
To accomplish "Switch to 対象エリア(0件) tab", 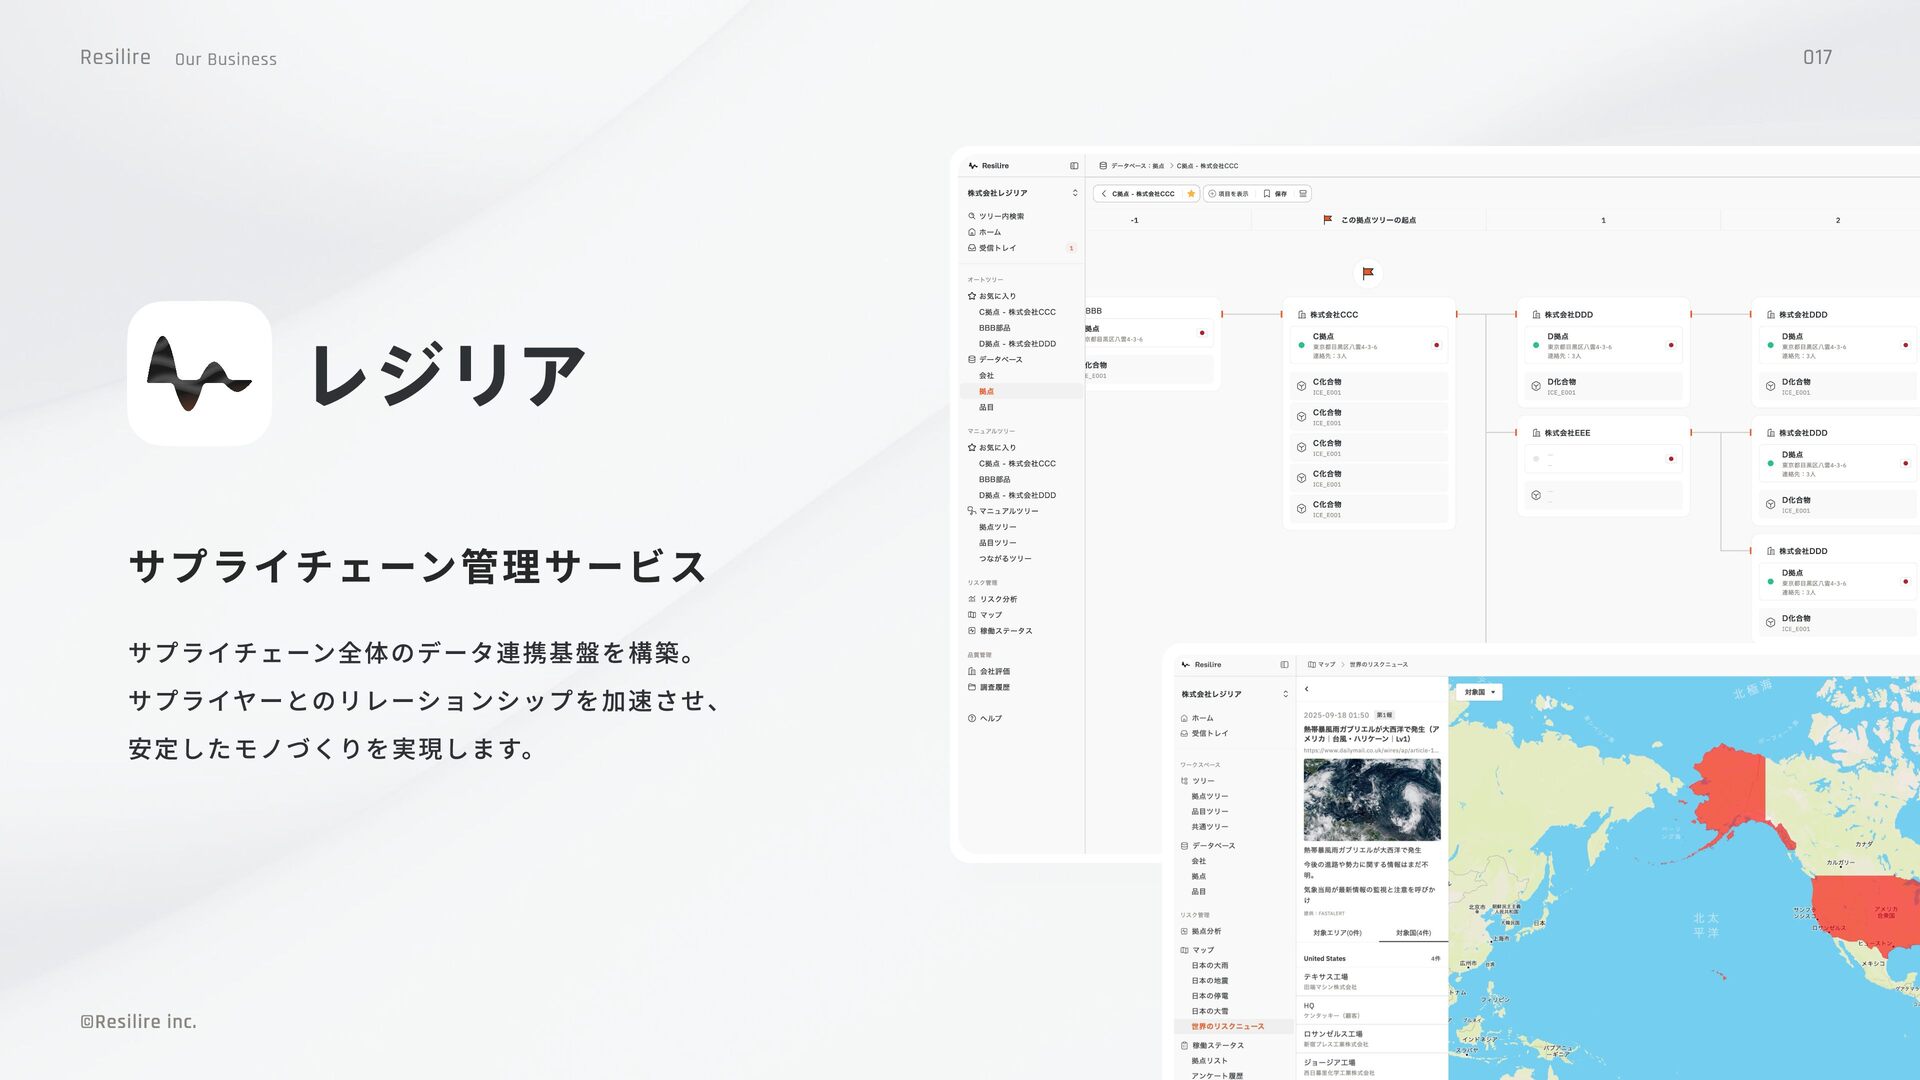I will point(1337,933).
